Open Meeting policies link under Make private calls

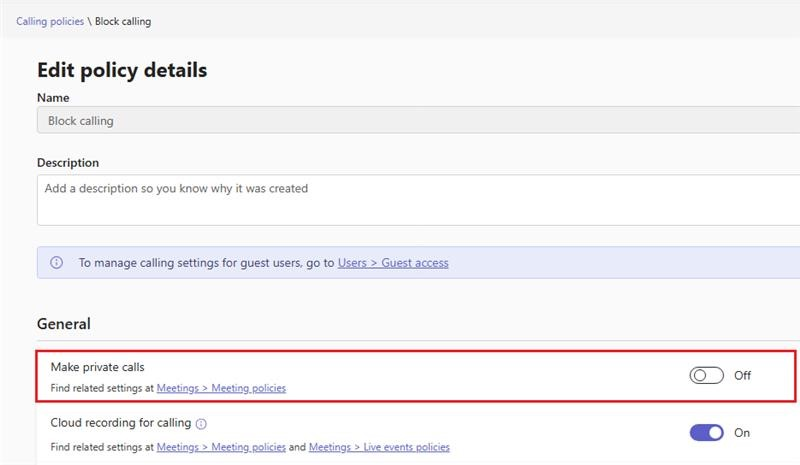(x=221, y=388)
